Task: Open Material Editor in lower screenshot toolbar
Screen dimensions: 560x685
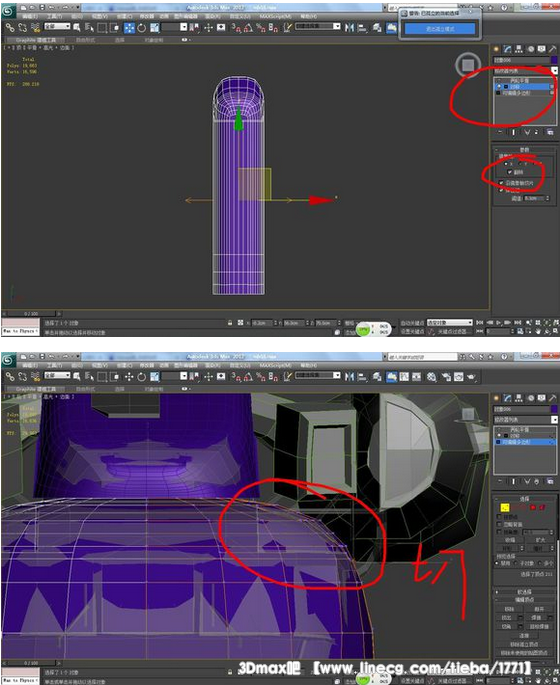Action: pos(431,377)
